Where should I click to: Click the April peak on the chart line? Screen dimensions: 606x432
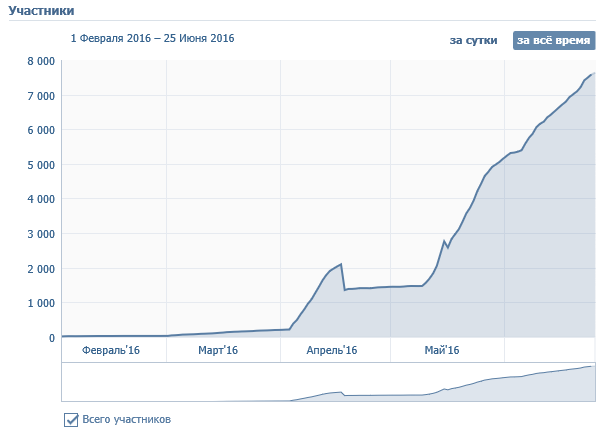[341, 264]
